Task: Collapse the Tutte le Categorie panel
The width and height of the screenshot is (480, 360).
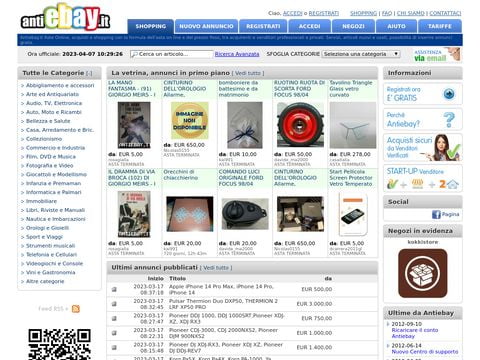Action: click(x=89, y=73)
